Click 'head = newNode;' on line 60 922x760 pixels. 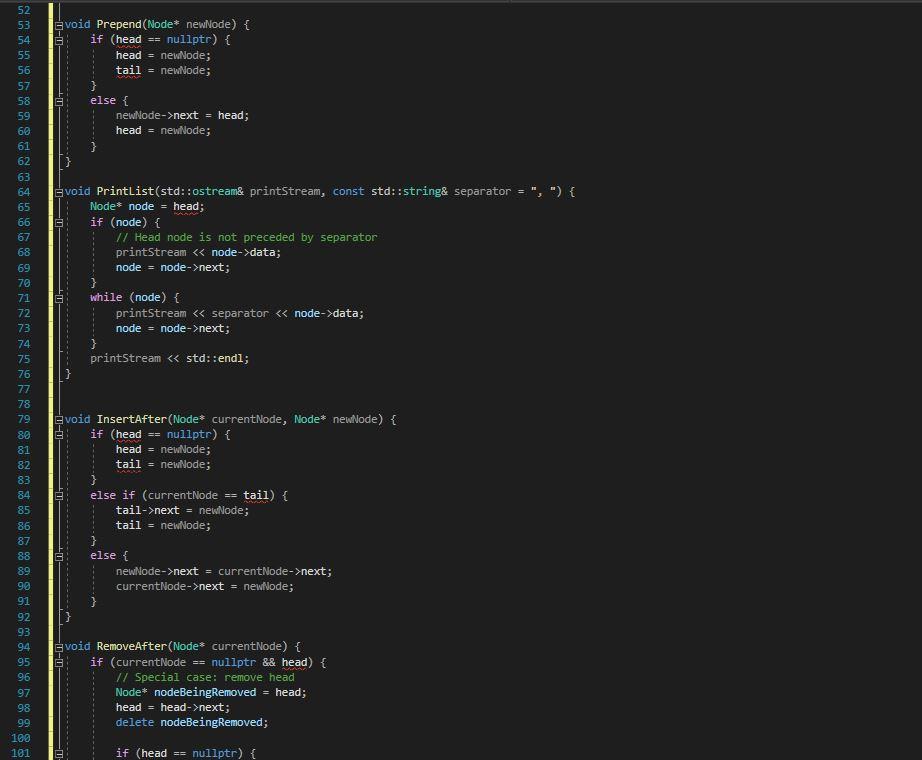[163, 131]
